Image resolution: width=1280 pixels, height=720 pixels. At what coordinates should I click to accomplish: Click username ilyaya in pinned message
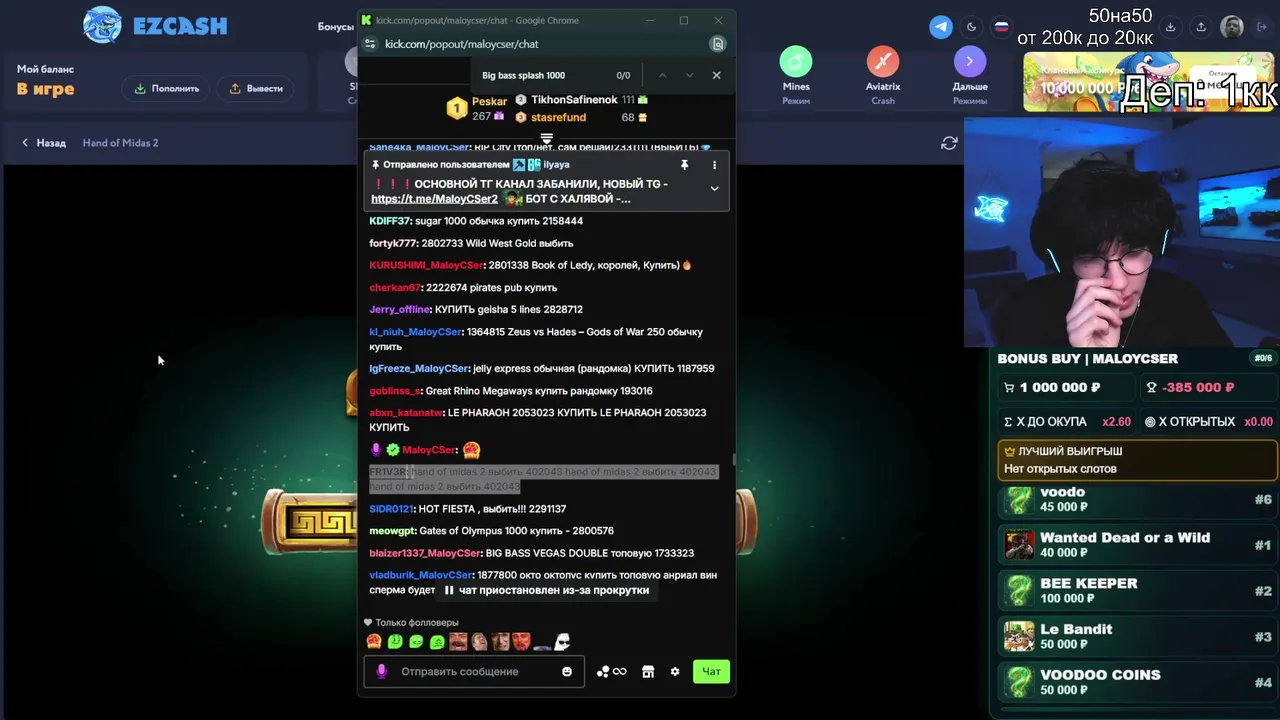click(556, 165)
